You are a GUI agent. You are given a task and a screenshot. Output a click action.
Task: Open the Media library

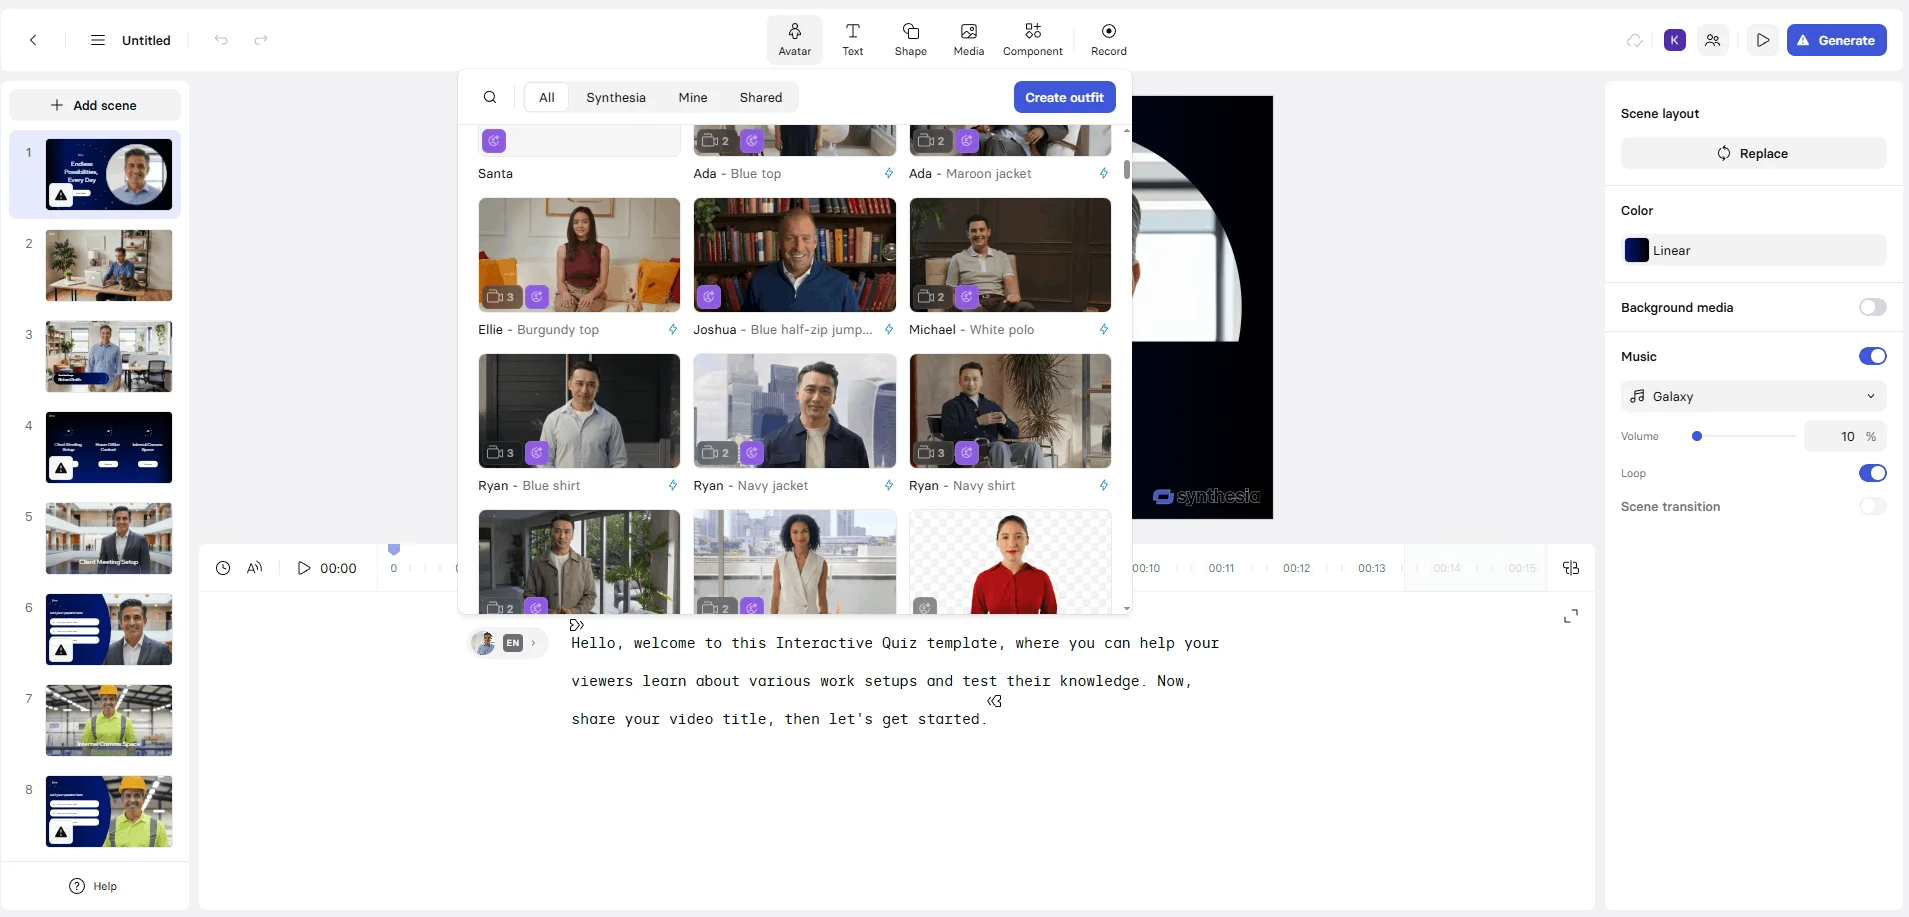968,40
